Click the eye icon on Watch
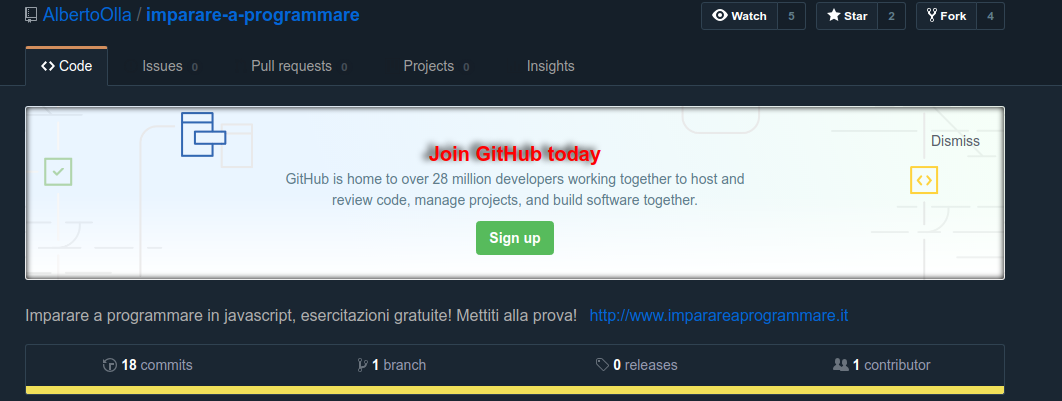The height and width of the screenshot is (401, 1062). click(719, 16)
